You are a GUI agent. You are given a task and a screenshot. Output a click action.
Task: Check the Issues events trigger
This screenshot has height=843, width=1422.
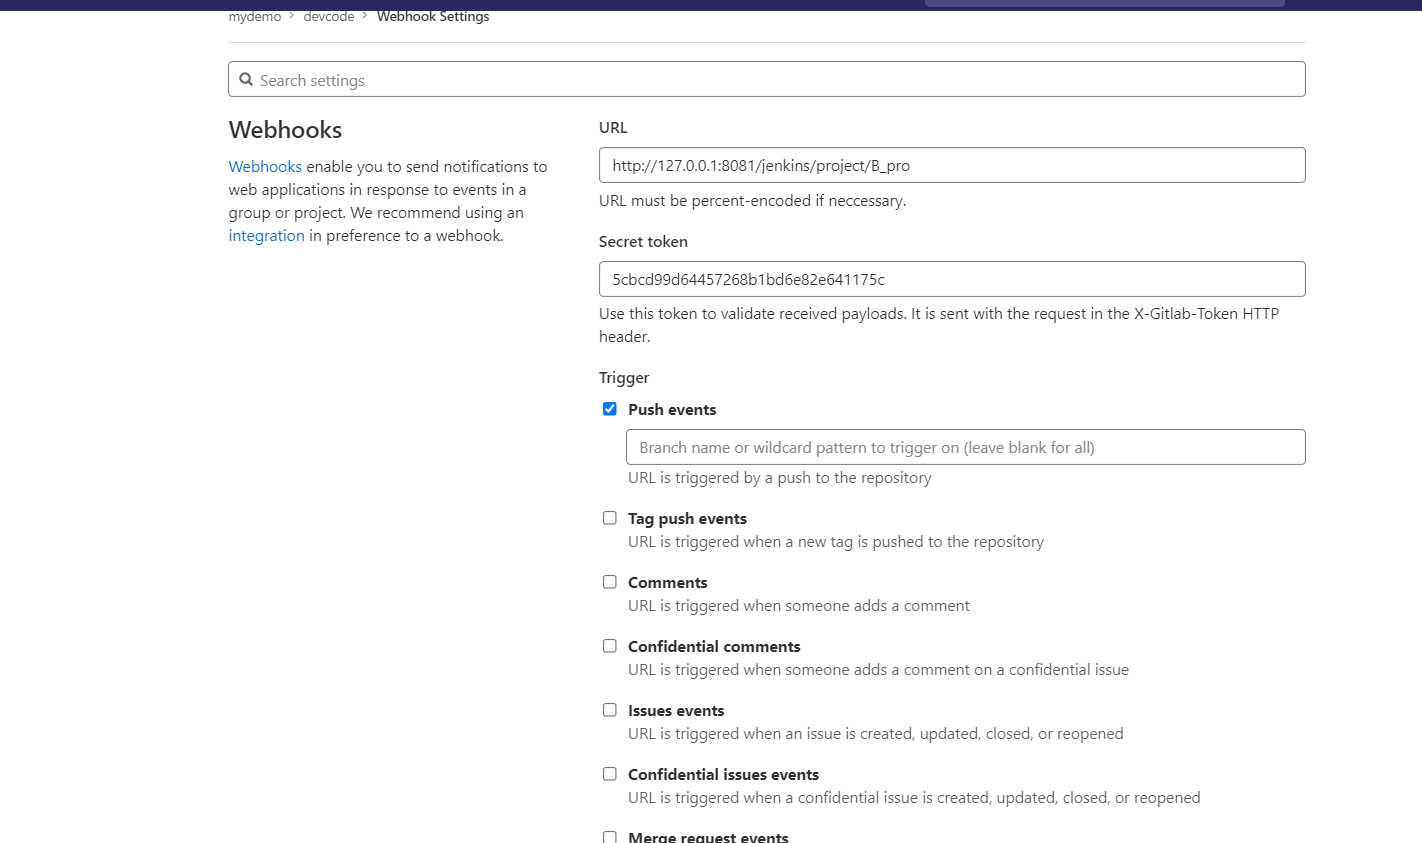pos(610,709)
